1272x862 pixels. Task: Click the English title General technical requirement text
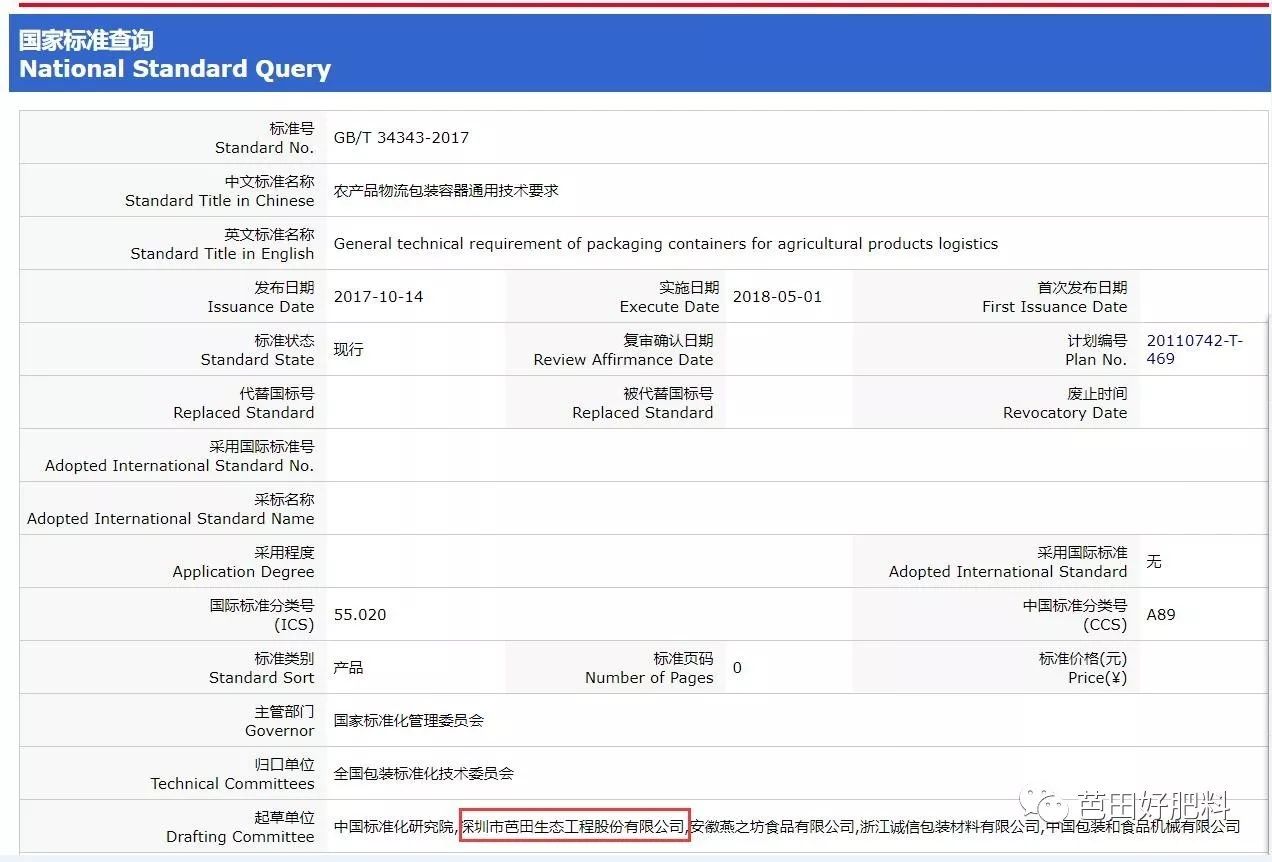[666, 243]
